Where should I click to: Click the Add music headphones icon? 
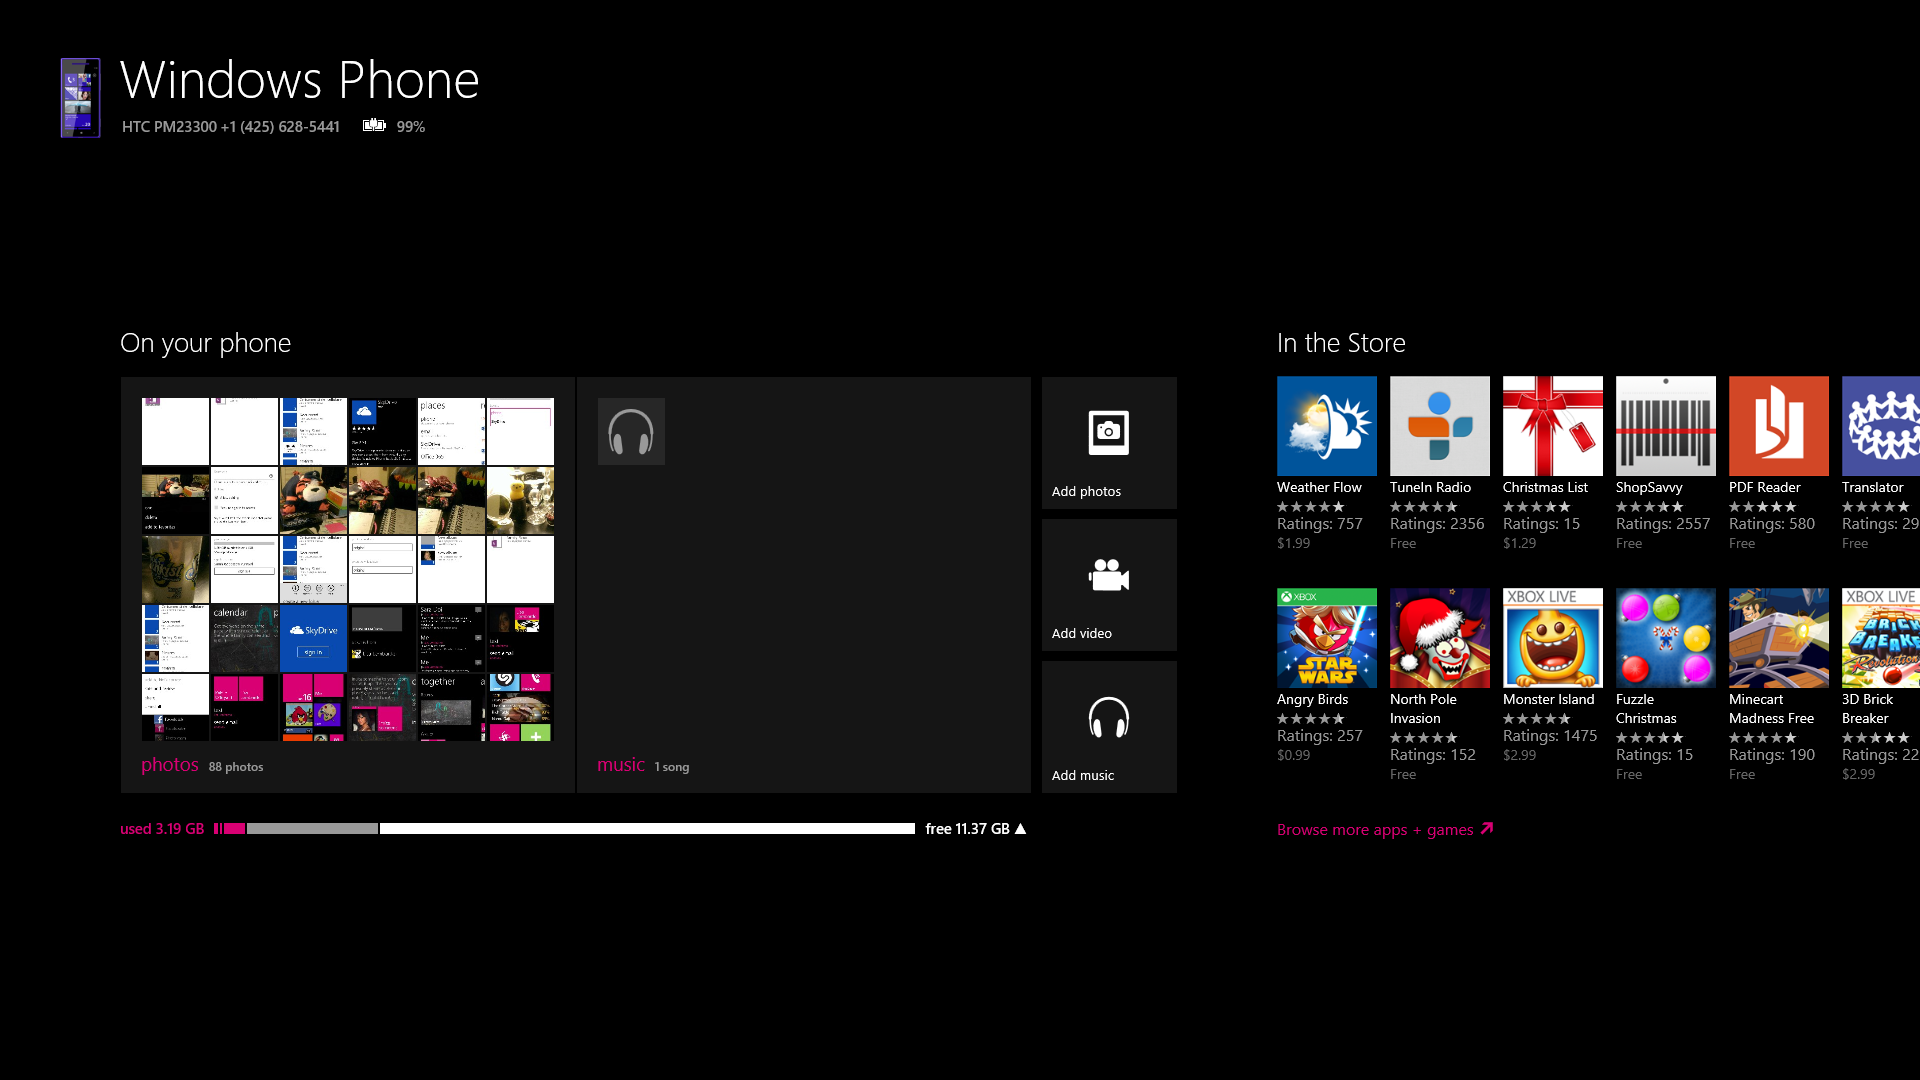coord(1109,716)
